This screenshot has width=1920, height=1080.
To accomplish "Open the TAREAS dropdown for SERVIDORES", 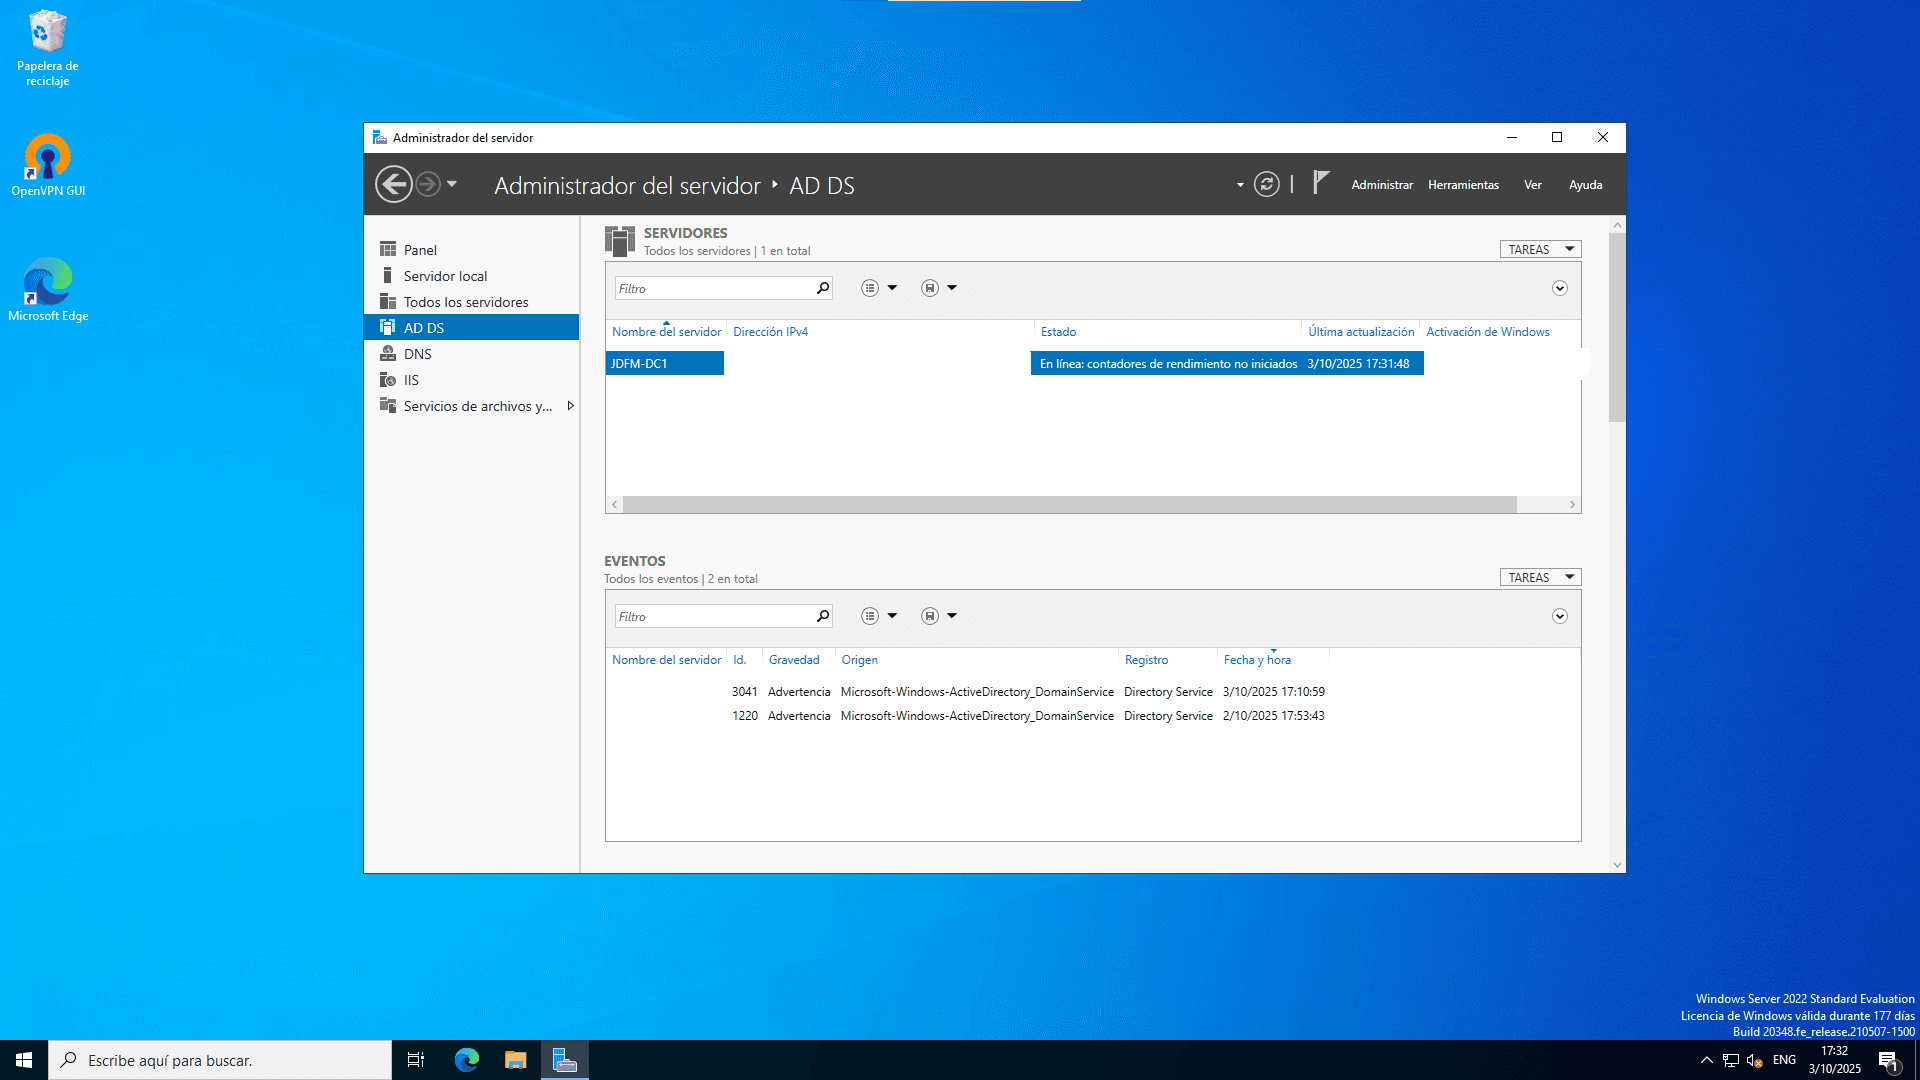I will (1539, 249).
